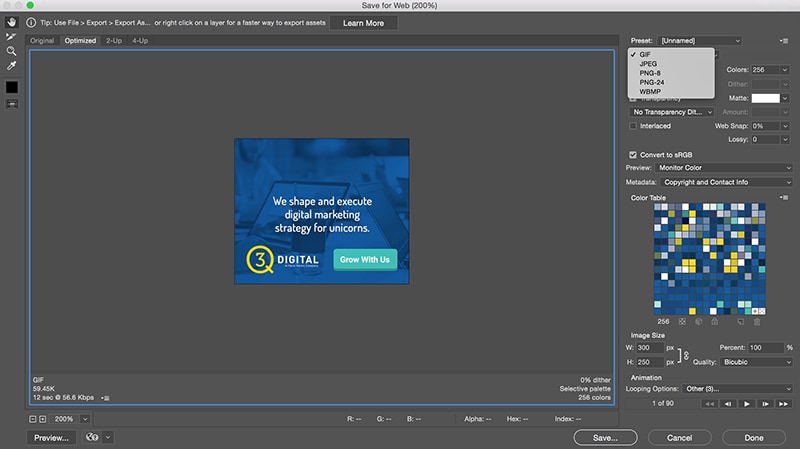The height and width of the screenshot is (449, 800).
Task: Click the Height input field
Action: [650, 362]
